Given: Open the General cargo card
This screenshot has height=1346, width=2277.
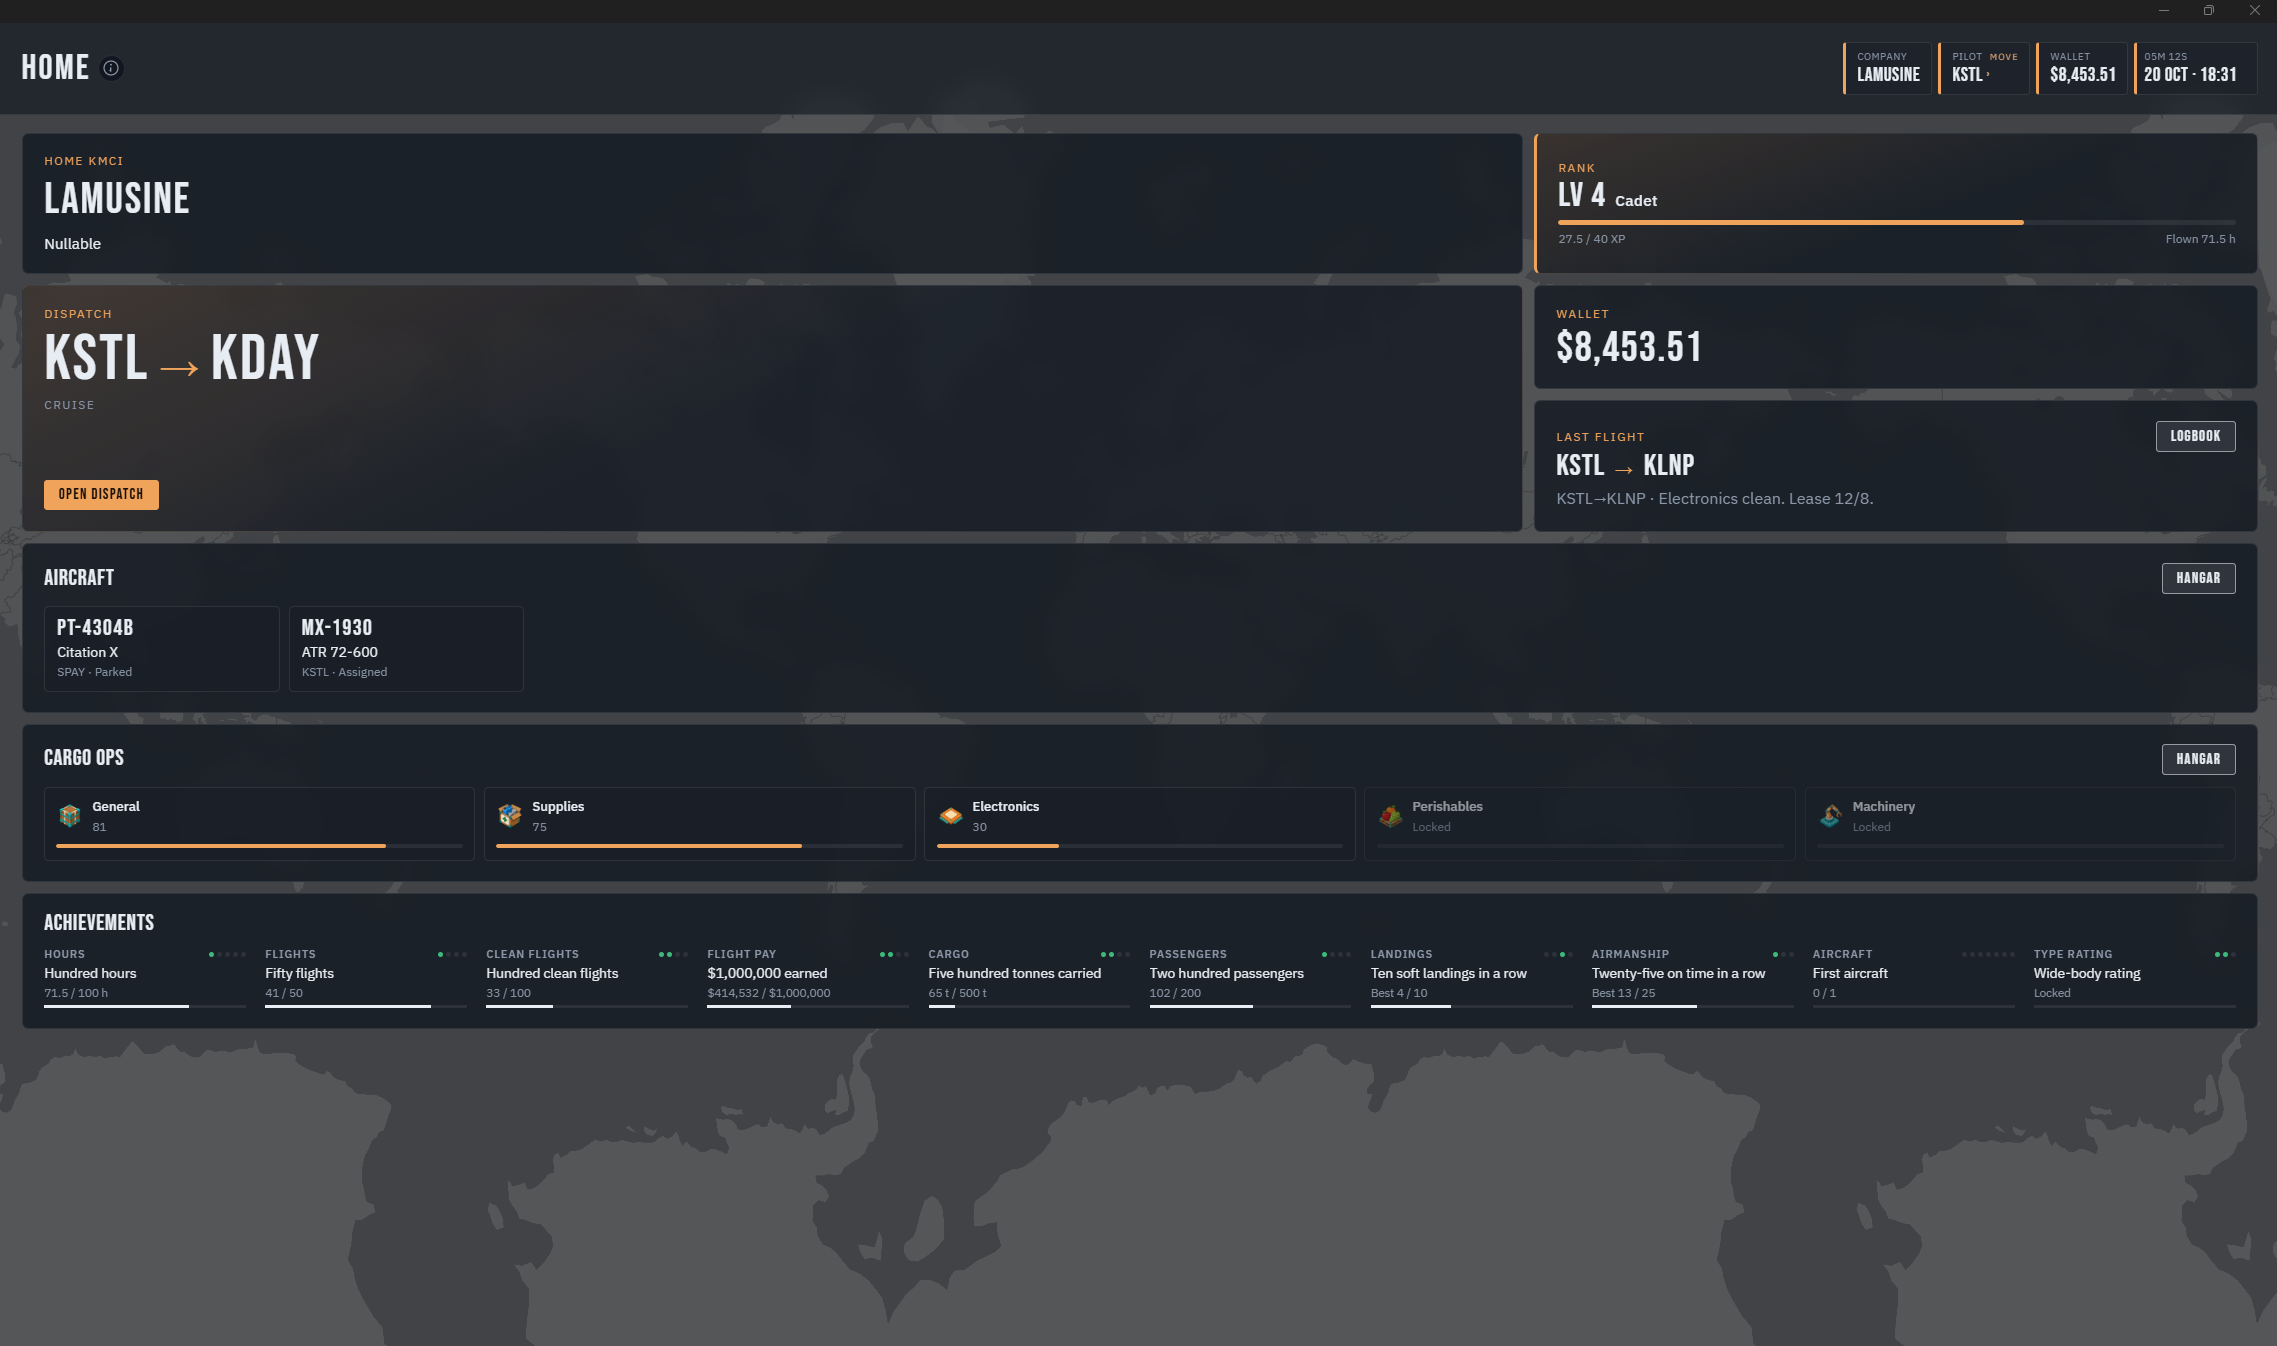Looking at the screenshot, I should pyautogui.click(x=259, y=824).
